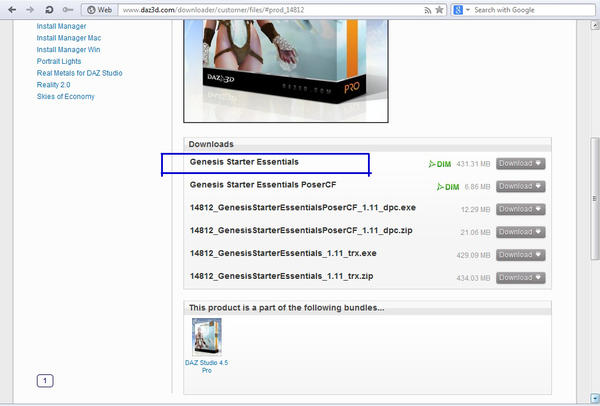Go to page 1 in the pagination
The image size is (600, 406).
click(45, 381)
